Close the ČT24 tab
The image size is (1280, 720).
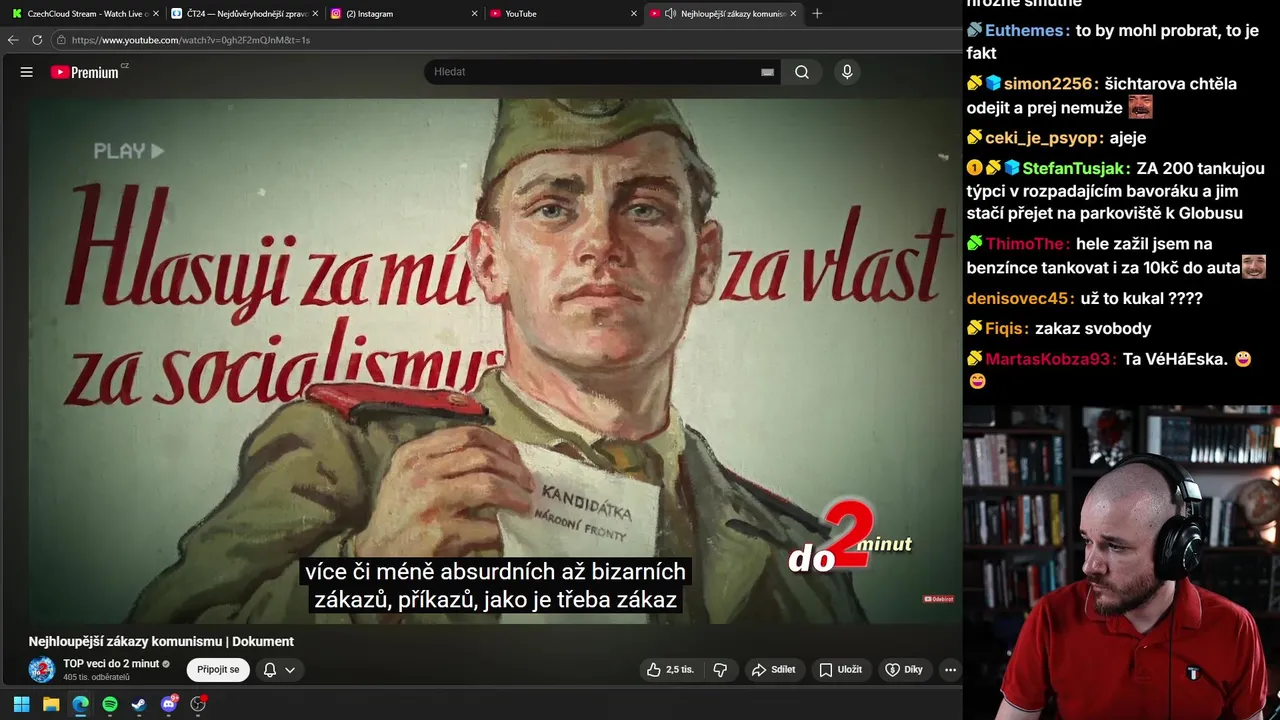coord(315,14)
